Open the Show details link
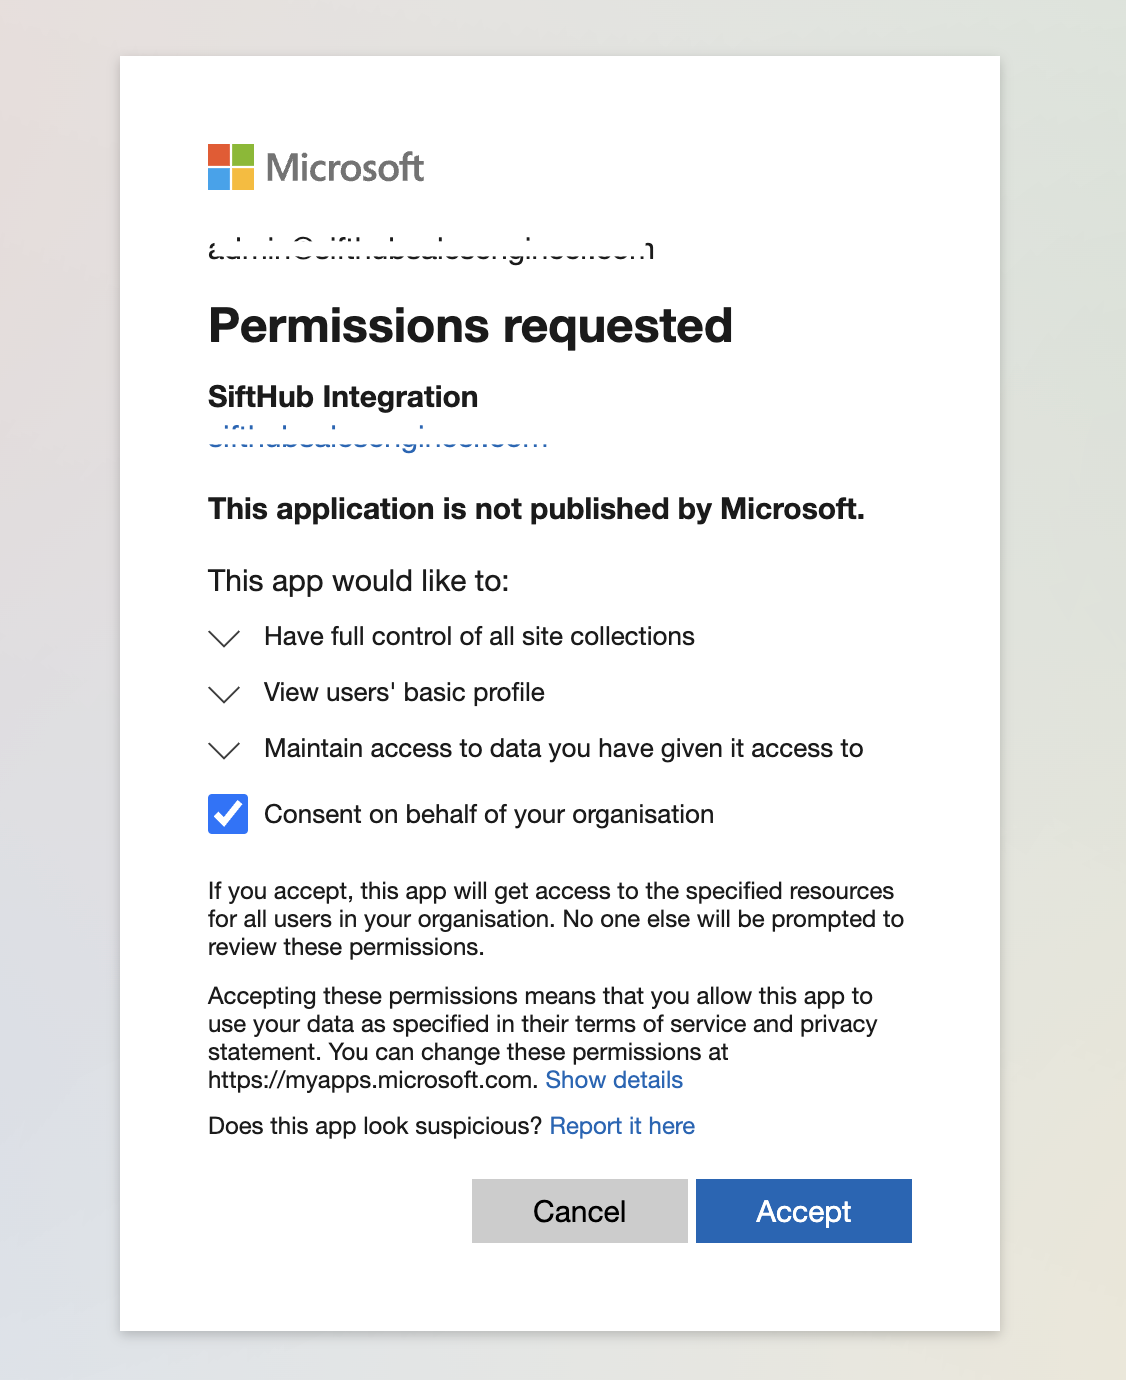 pos(614,1080)
